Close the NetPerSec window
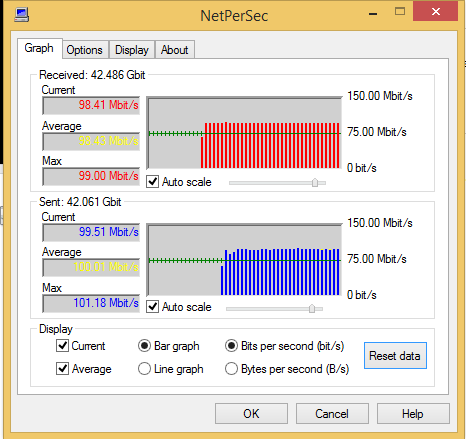Image resolution: width=466 pixels, height=439 pixels. click(x=436, y=12)
